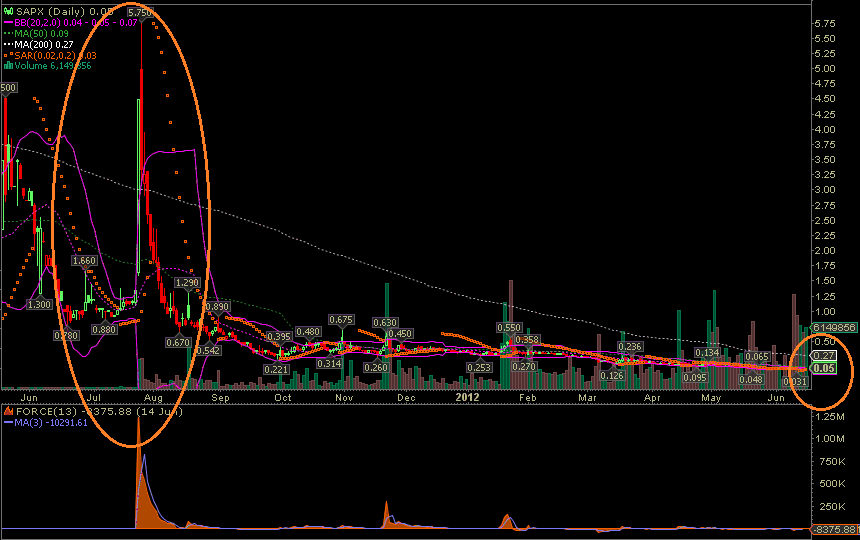860x540 pixels.
Task: Click the Apr label on time axis
Action: [x=652, y=397]
